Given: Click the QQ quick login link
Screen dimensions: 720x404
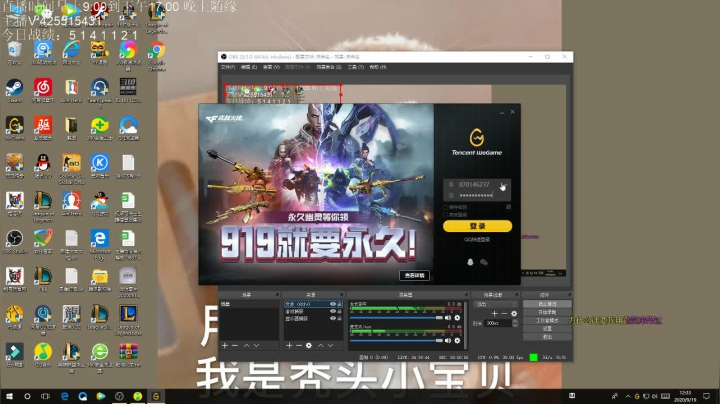Looking at the screenshot, I should tap(477, 240).
